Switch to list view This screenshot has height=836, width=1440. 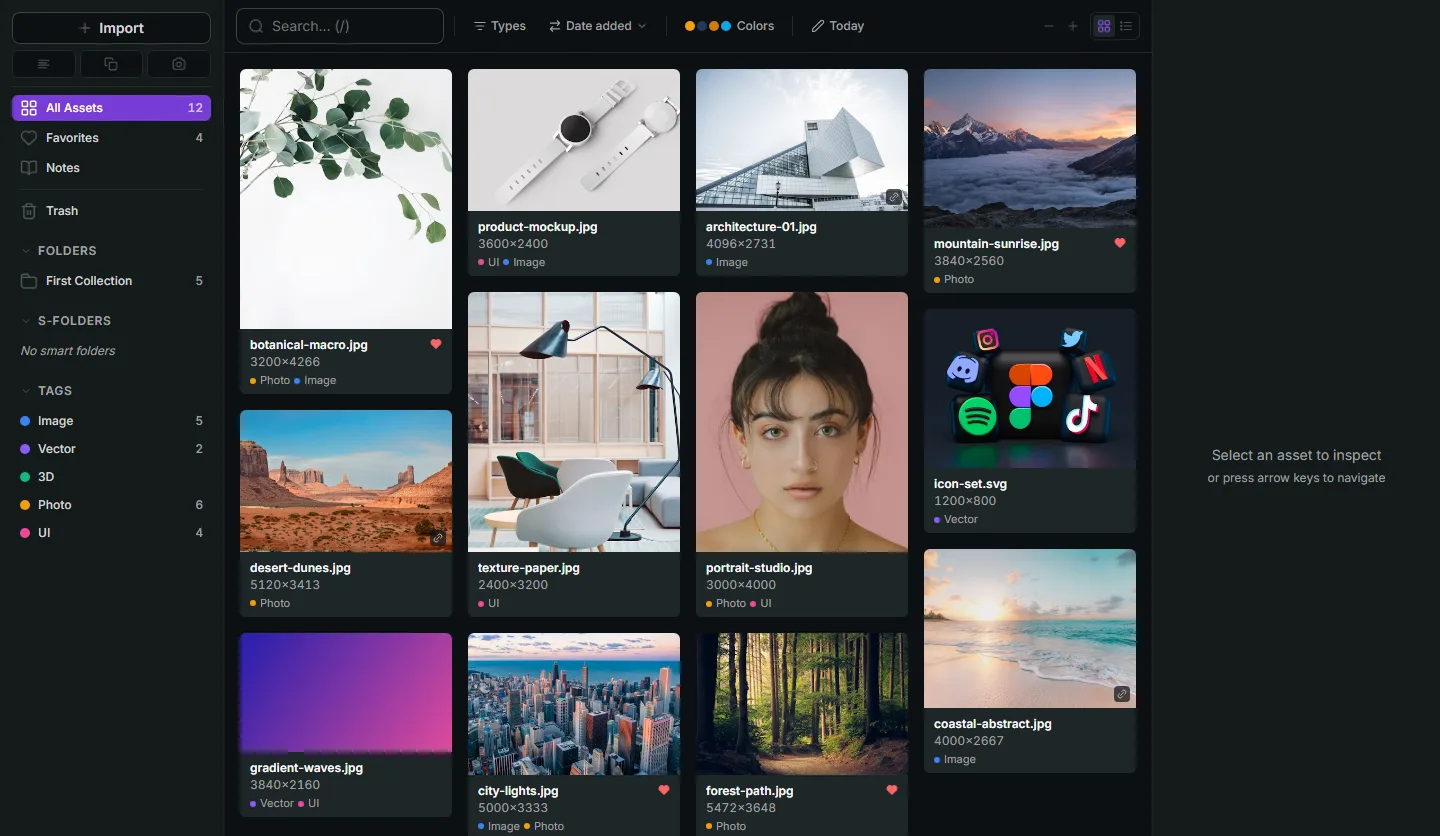[1126, 26]
